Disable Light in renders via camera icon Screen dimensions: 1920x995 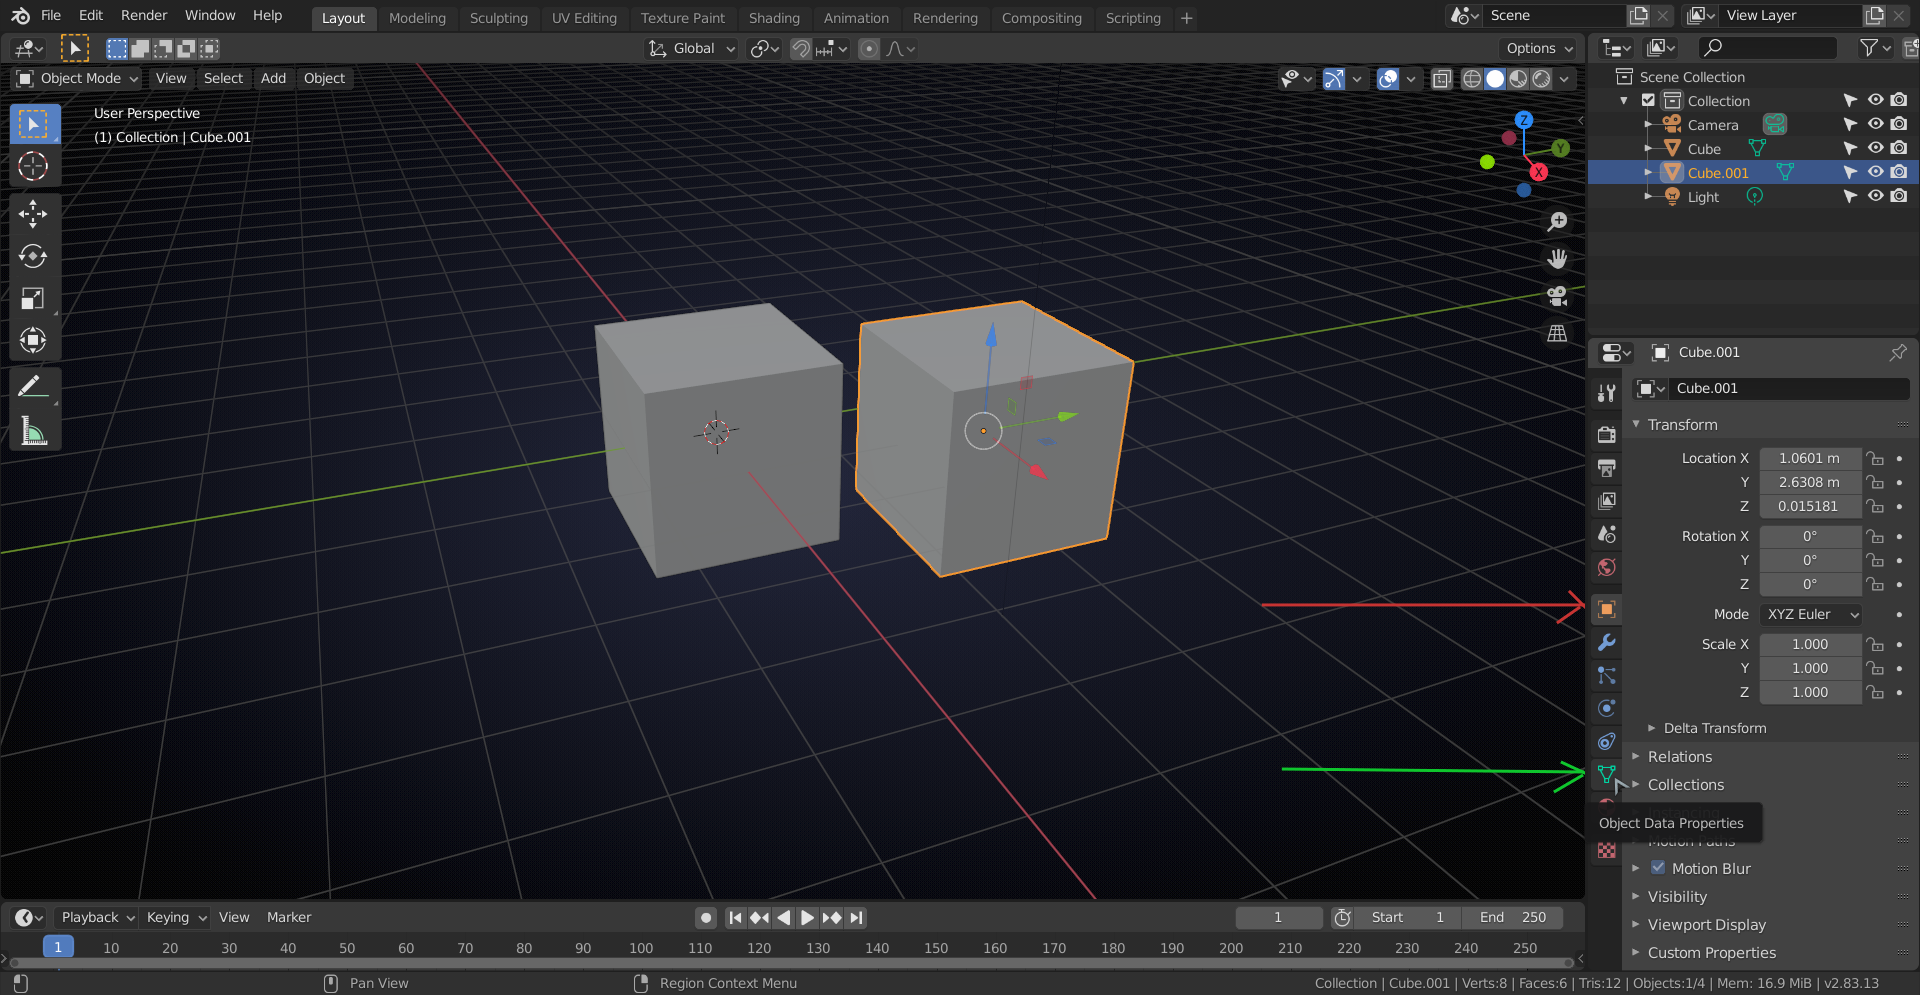1899,196
